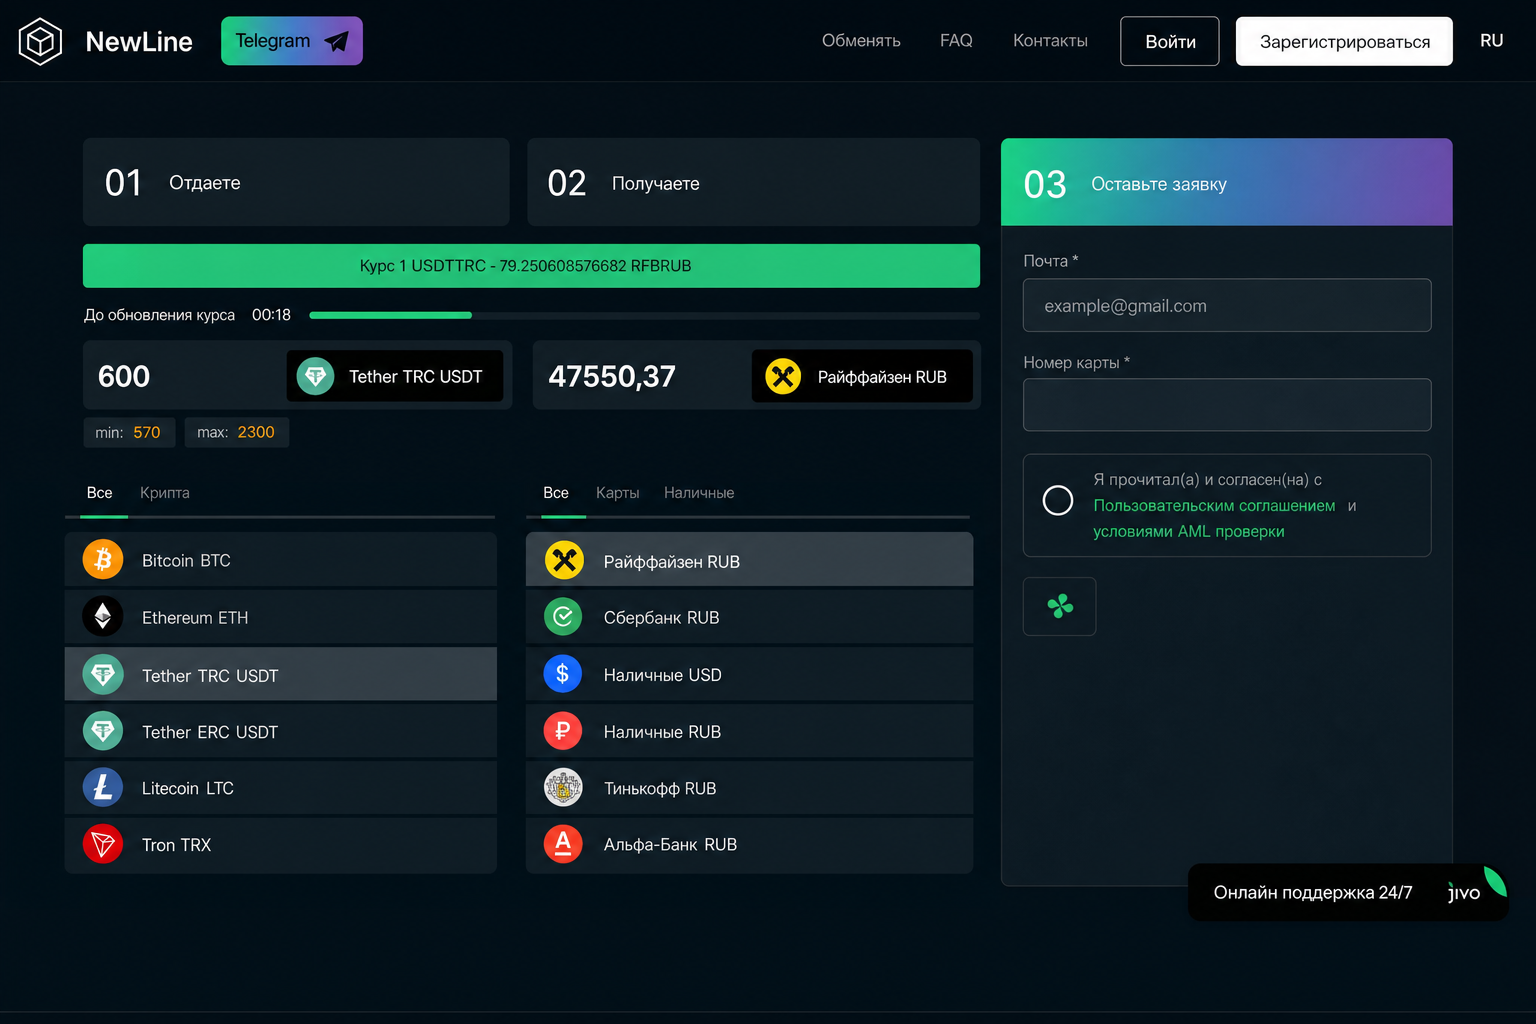Click the give amount field showing 600
Image resolution: width=1536 pixels, height=1024 pixels.
(x=185, y=376)
